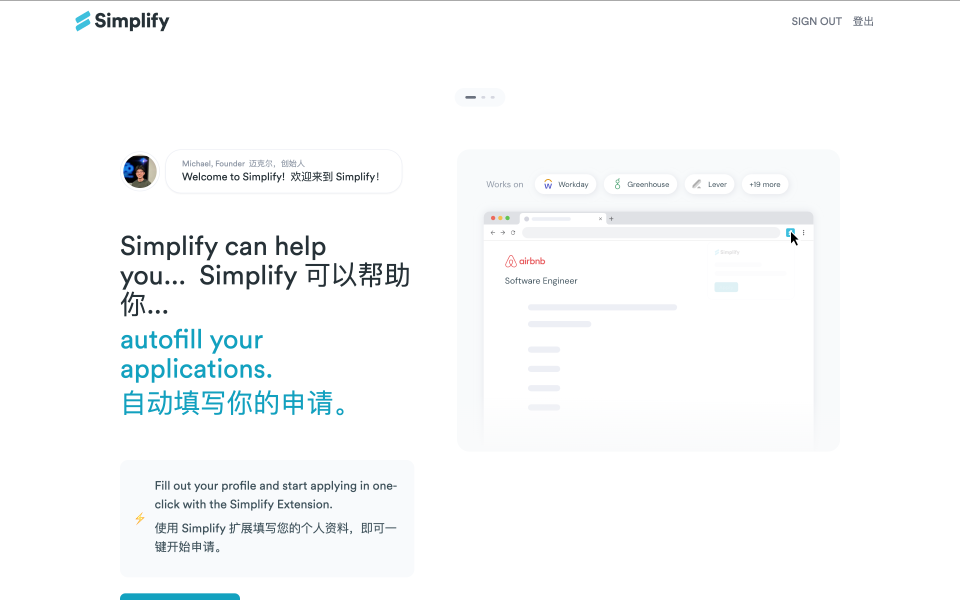Click the Greenhouse integration icon

pos(618,184)
